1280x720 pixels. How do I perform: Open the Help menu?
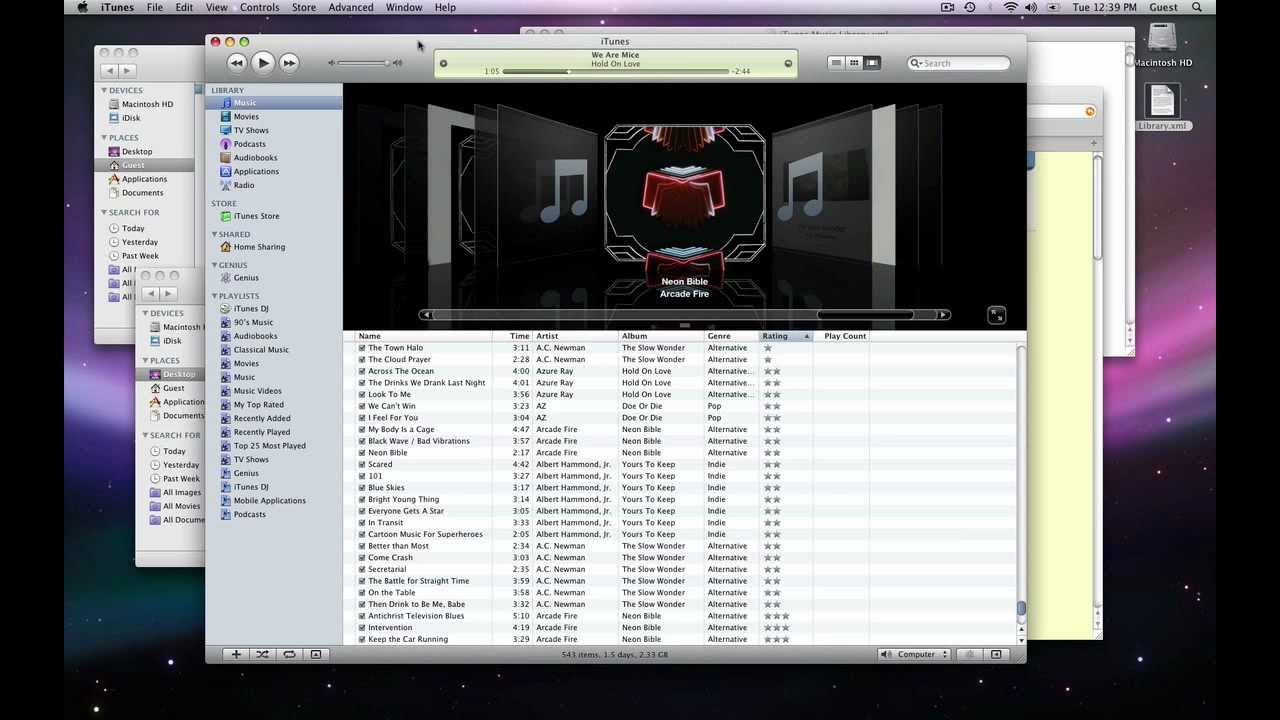tap(445, 7)
